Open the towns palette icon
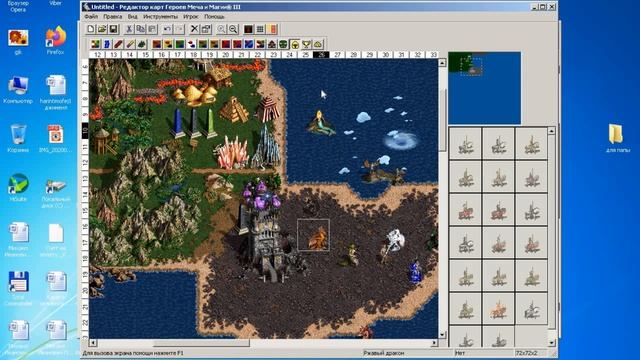Image resolution: width=640 pixels, height=360 pixels. pyautogui.click(x=271, y=44)
